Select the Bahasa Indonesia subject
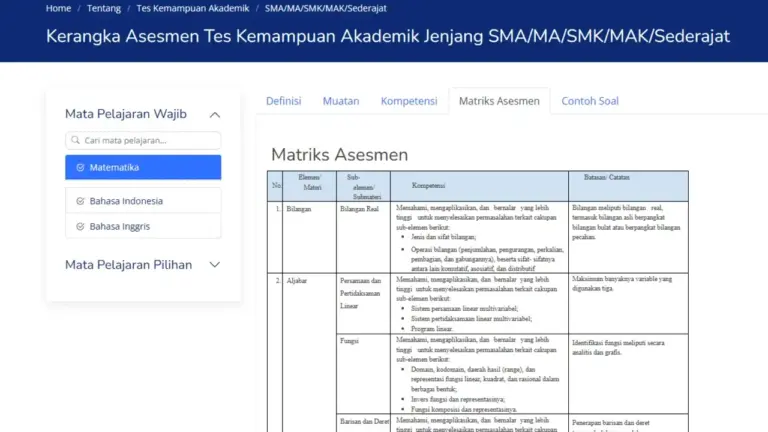768x432 pixels. point(143,201)
